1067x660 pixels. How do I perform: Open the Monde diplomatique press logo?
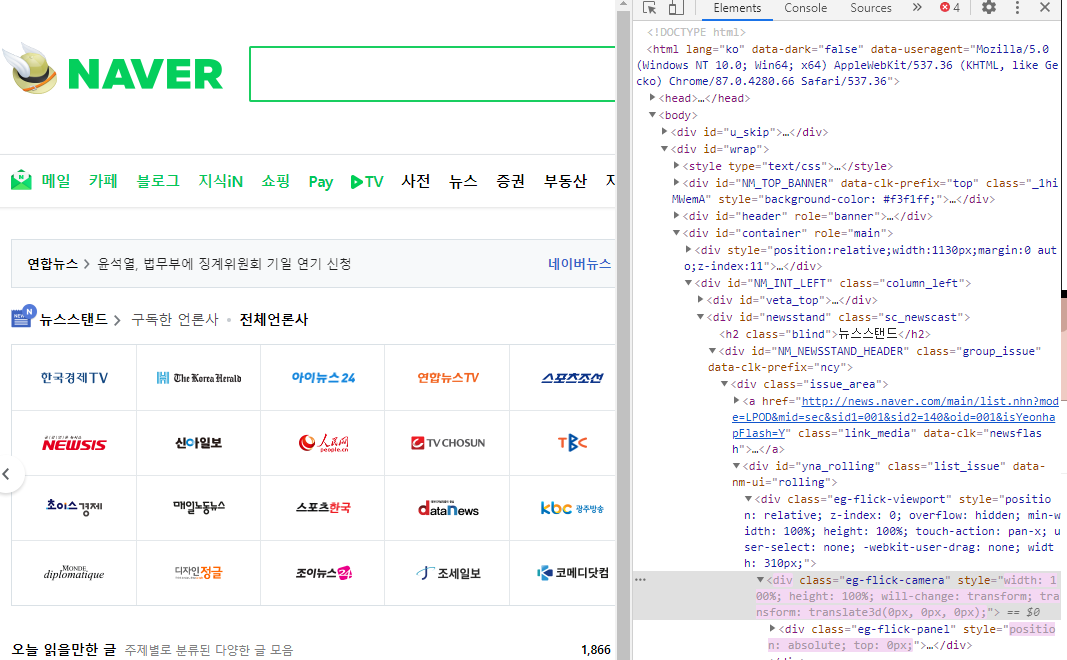[x=74, y=572]
